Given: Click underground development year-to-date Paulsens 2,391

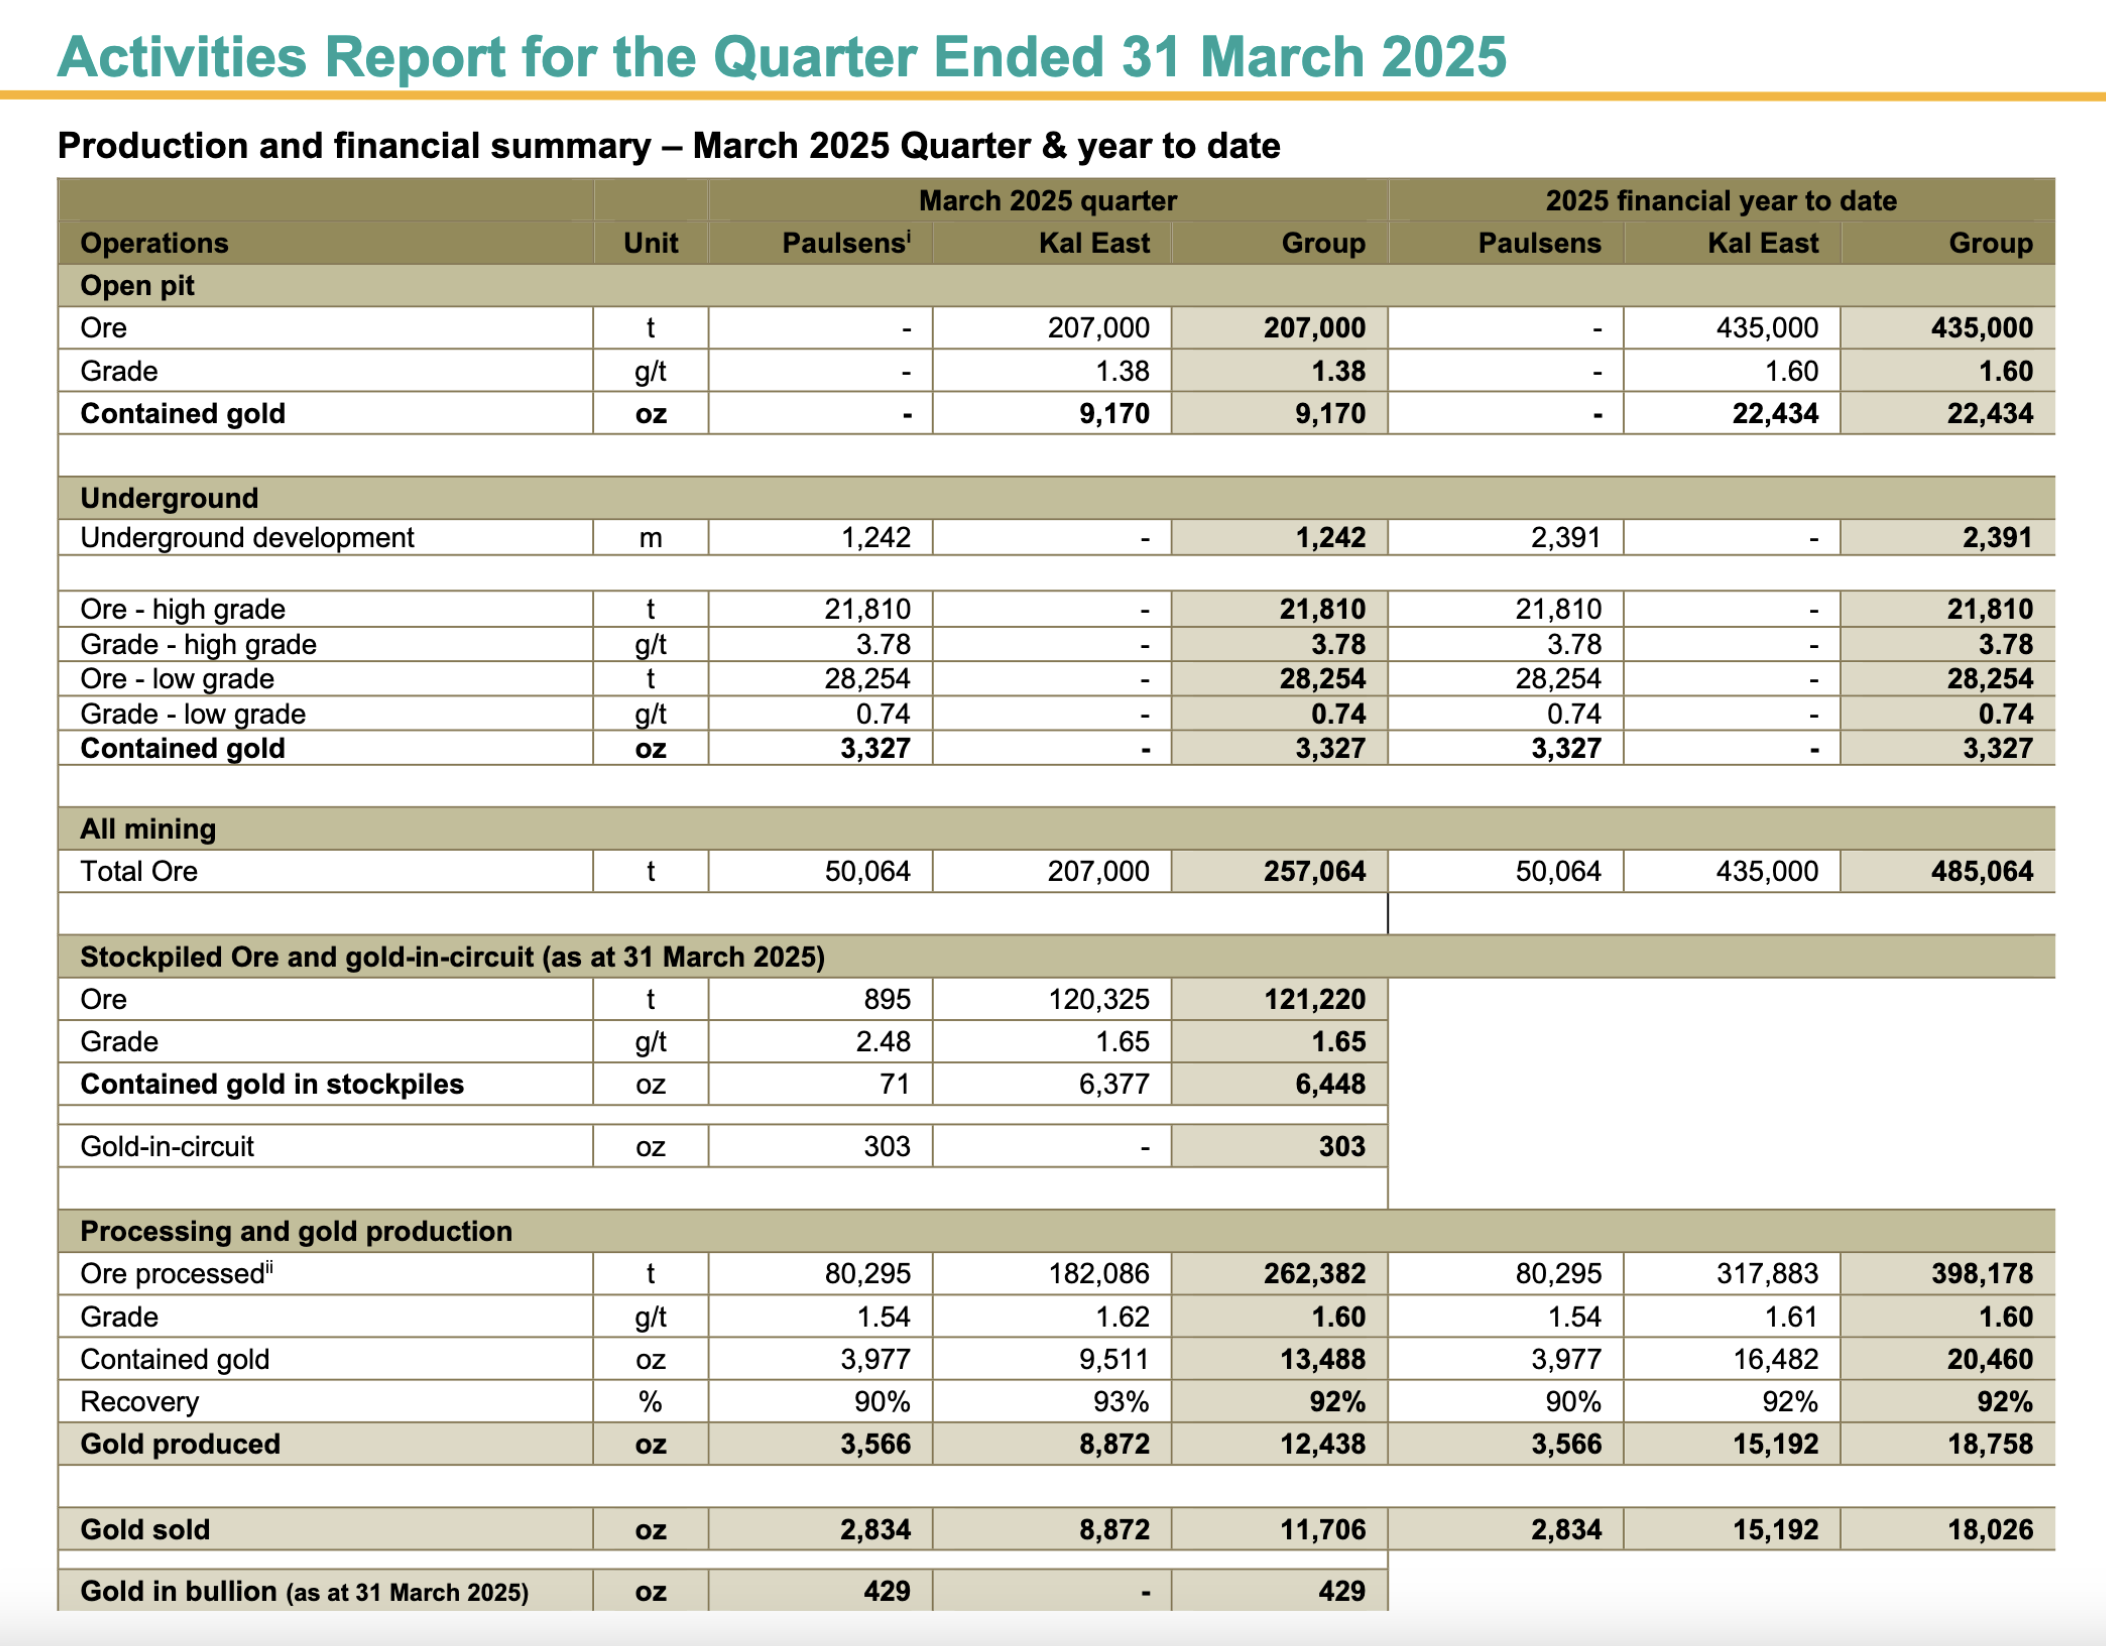Looking at the screenshot, I should pyautogui.click(x=1565, y=538).
